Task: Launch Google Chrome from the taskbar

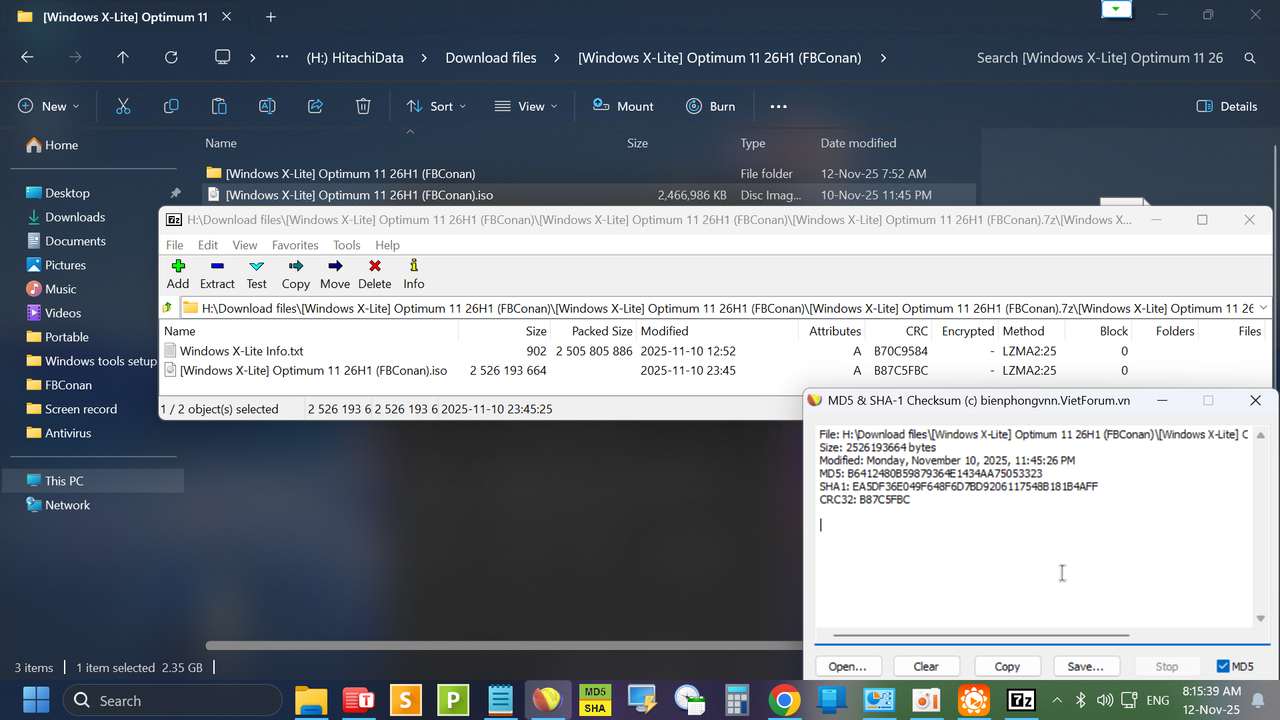Action: pos(784,700)
